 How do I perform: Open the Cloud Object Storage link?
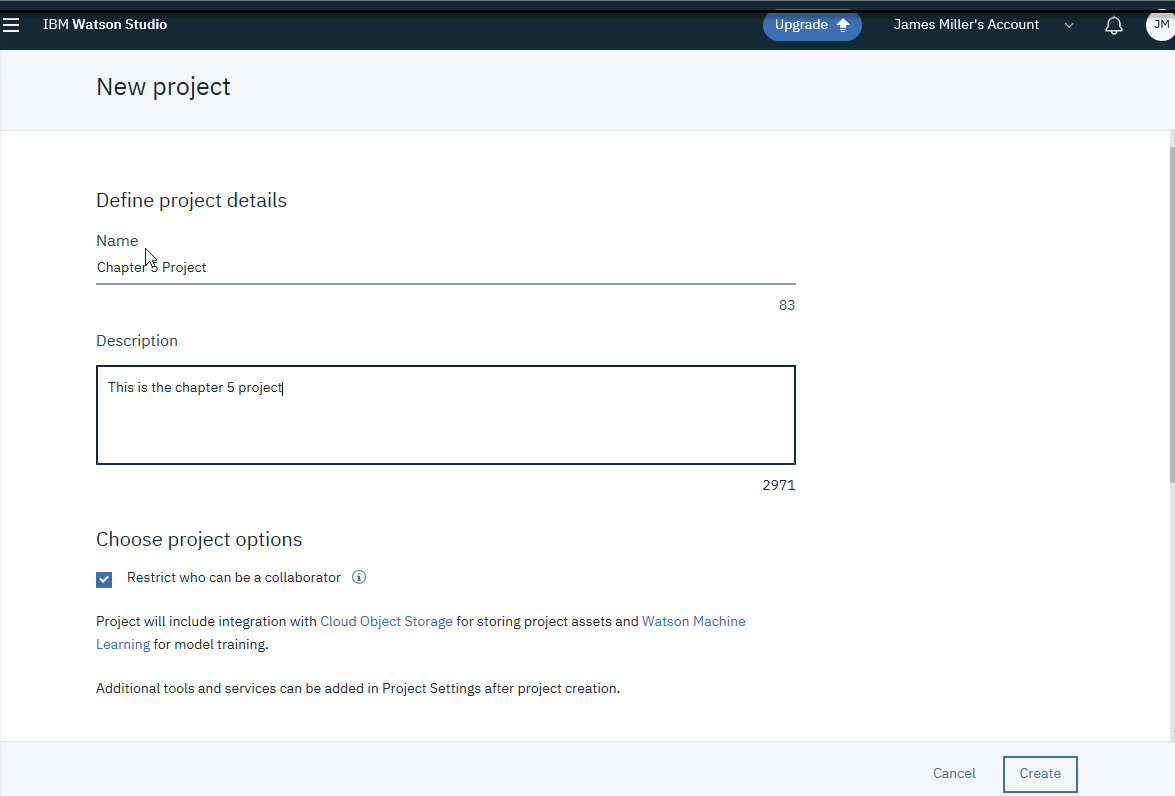pos(386,621)
